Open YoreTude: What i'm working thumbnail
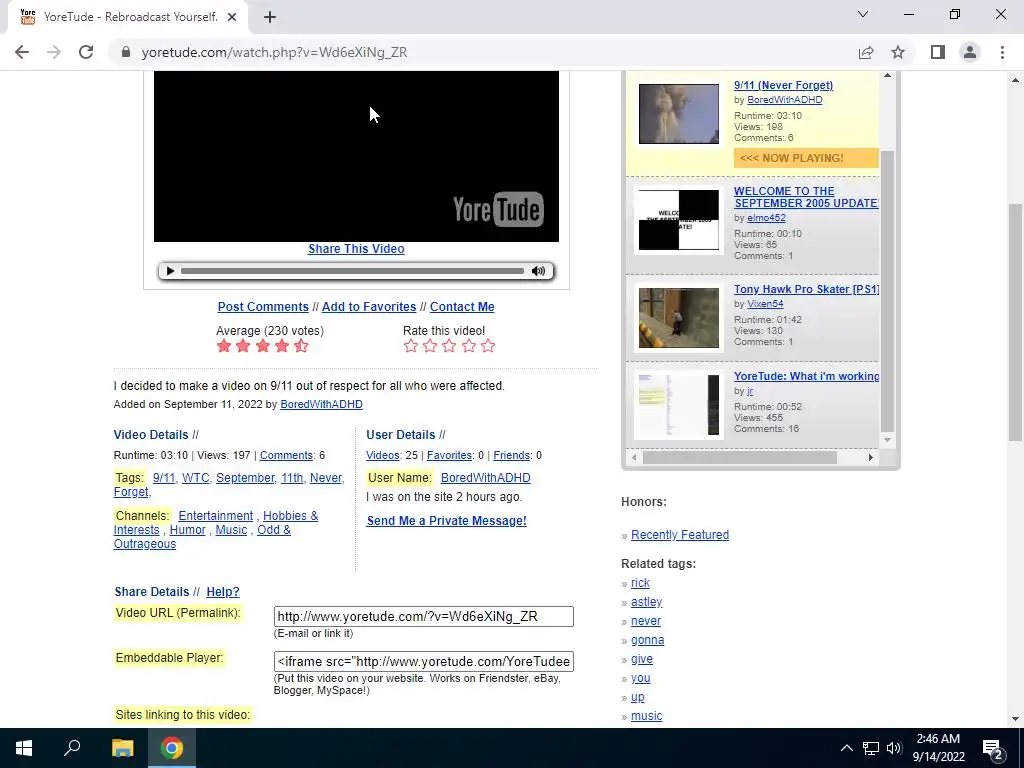This screenshot has width=1024, height=768. (679, 405)
